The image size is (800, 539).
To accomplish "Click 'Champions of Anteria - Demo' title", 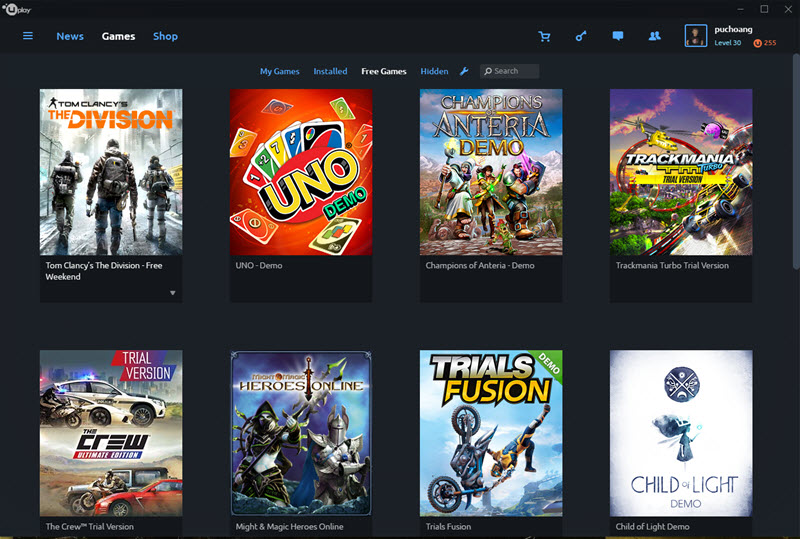I will pos(480,265).
